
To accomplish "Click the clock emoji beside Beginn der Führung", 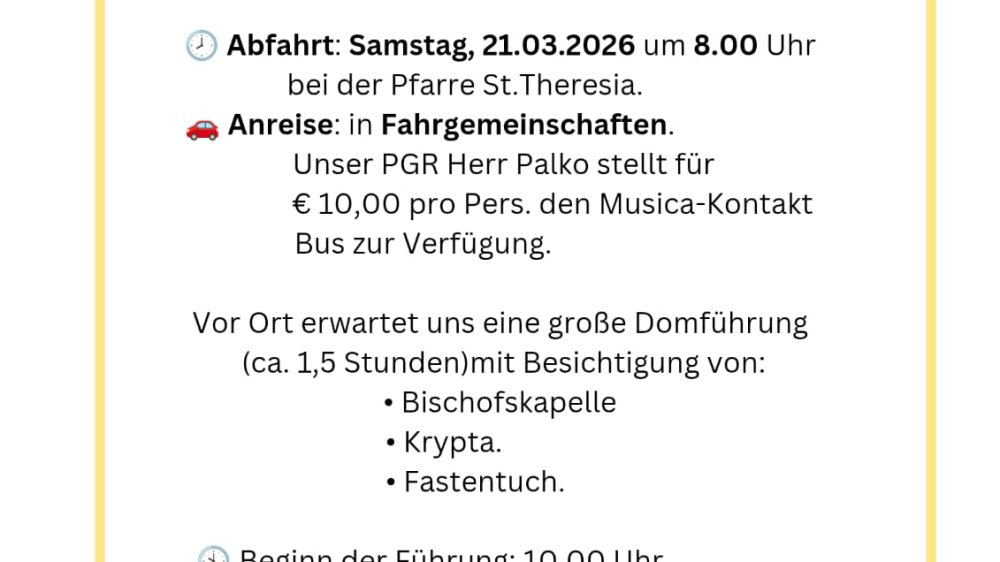I will (x=212, y=556).
